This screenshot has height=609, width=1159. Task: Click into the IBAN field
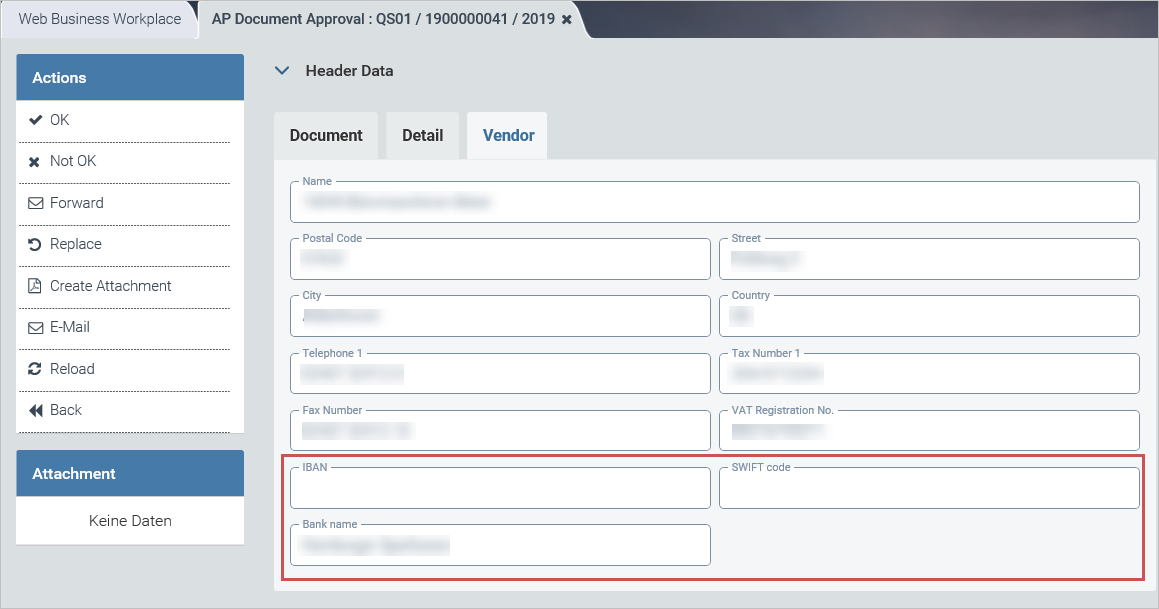point(500,489)
